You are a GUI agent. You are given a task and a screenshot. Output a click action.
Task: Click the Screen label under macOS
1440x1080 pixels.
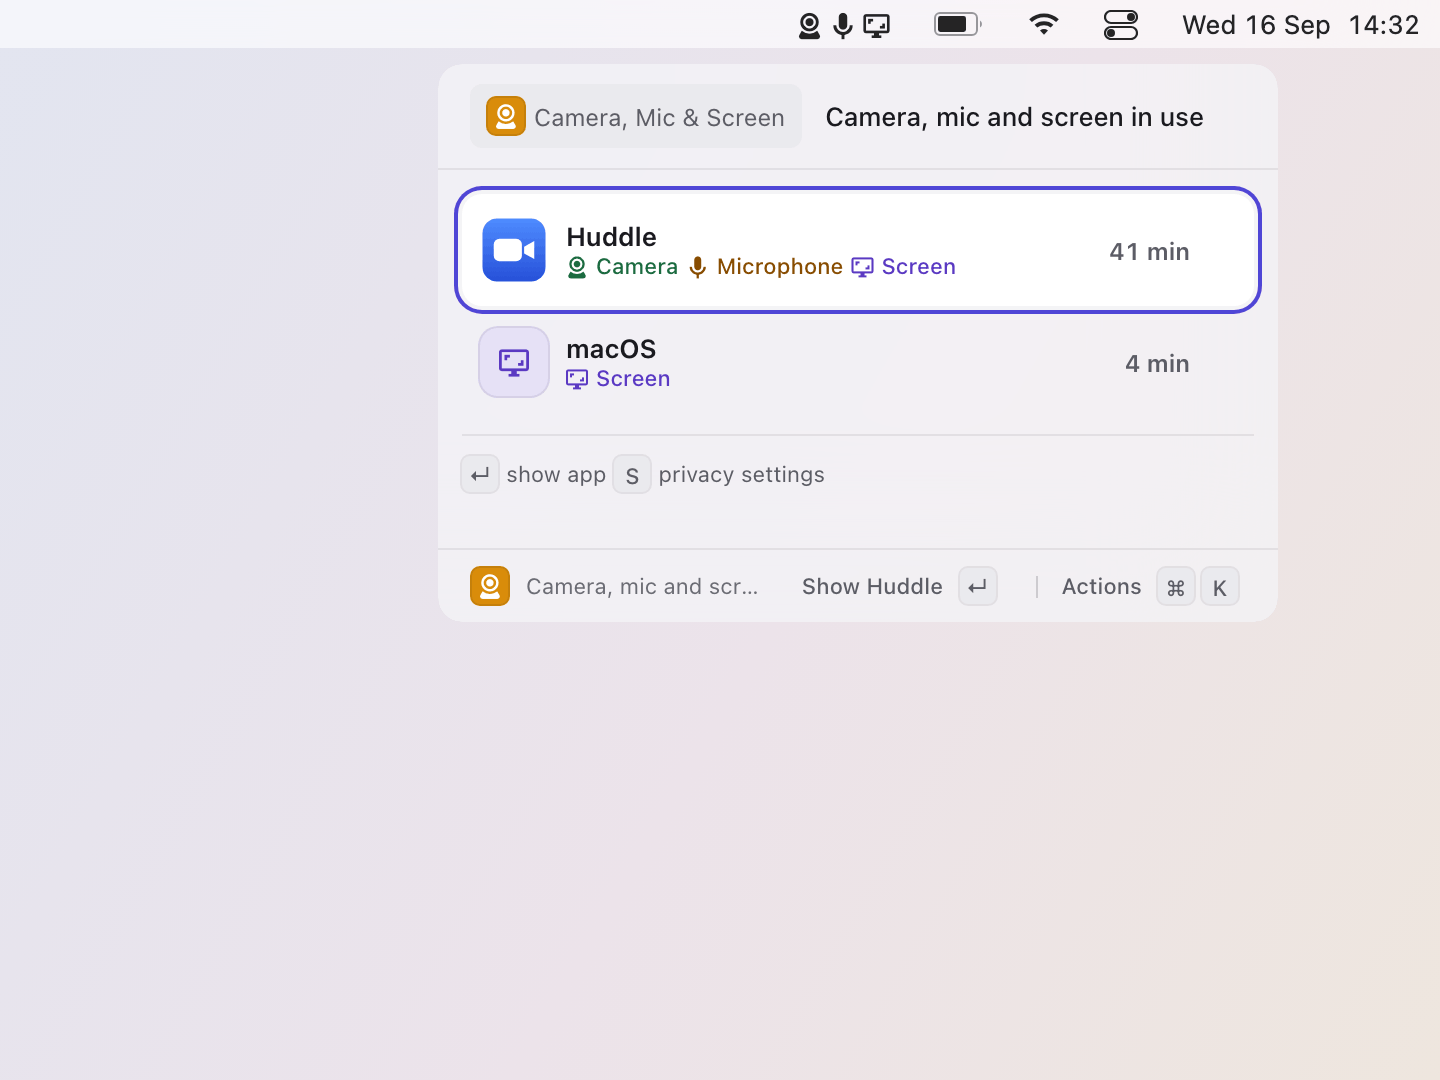click(x=633, y=379)
